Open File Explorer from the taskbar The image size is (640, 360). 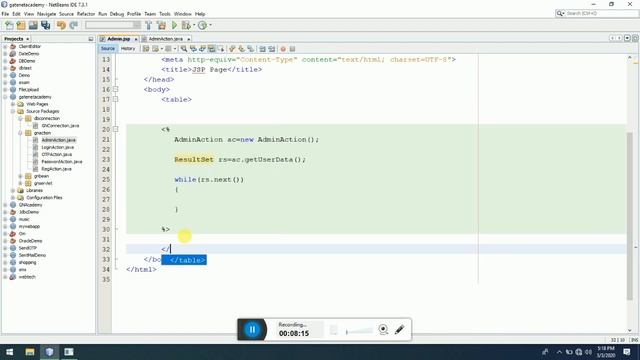(30, 351)
